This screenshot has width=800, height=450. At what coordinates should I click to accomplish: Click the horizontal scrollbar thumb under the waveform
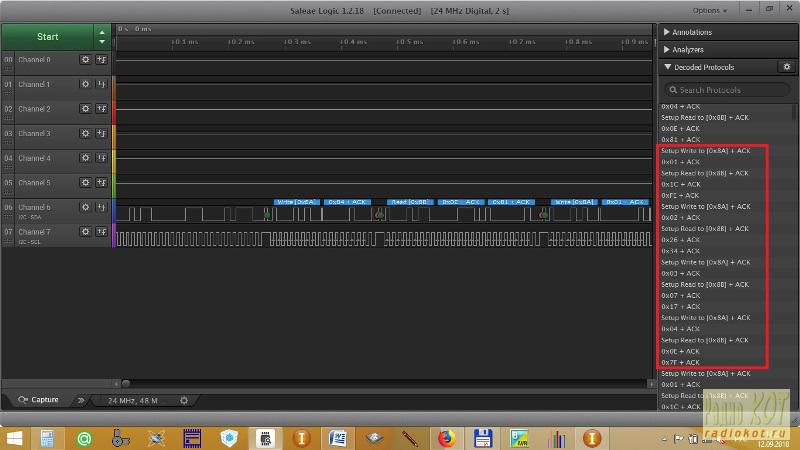[126, 383]
